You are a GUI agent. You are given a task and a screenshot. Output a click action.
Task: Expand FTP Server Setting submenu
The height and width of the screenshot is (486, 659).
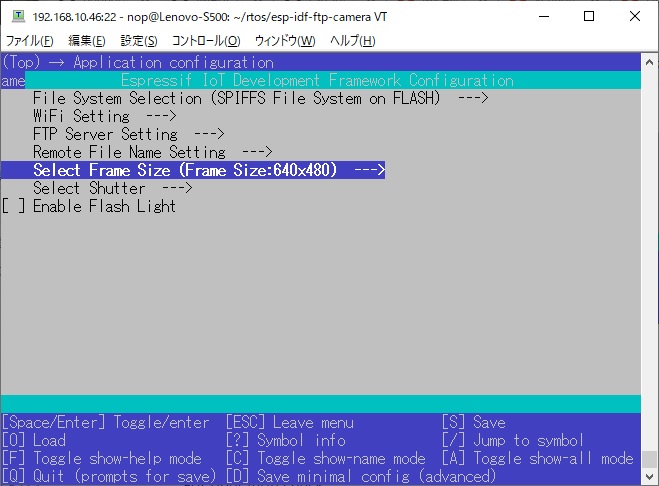point(129,135)
